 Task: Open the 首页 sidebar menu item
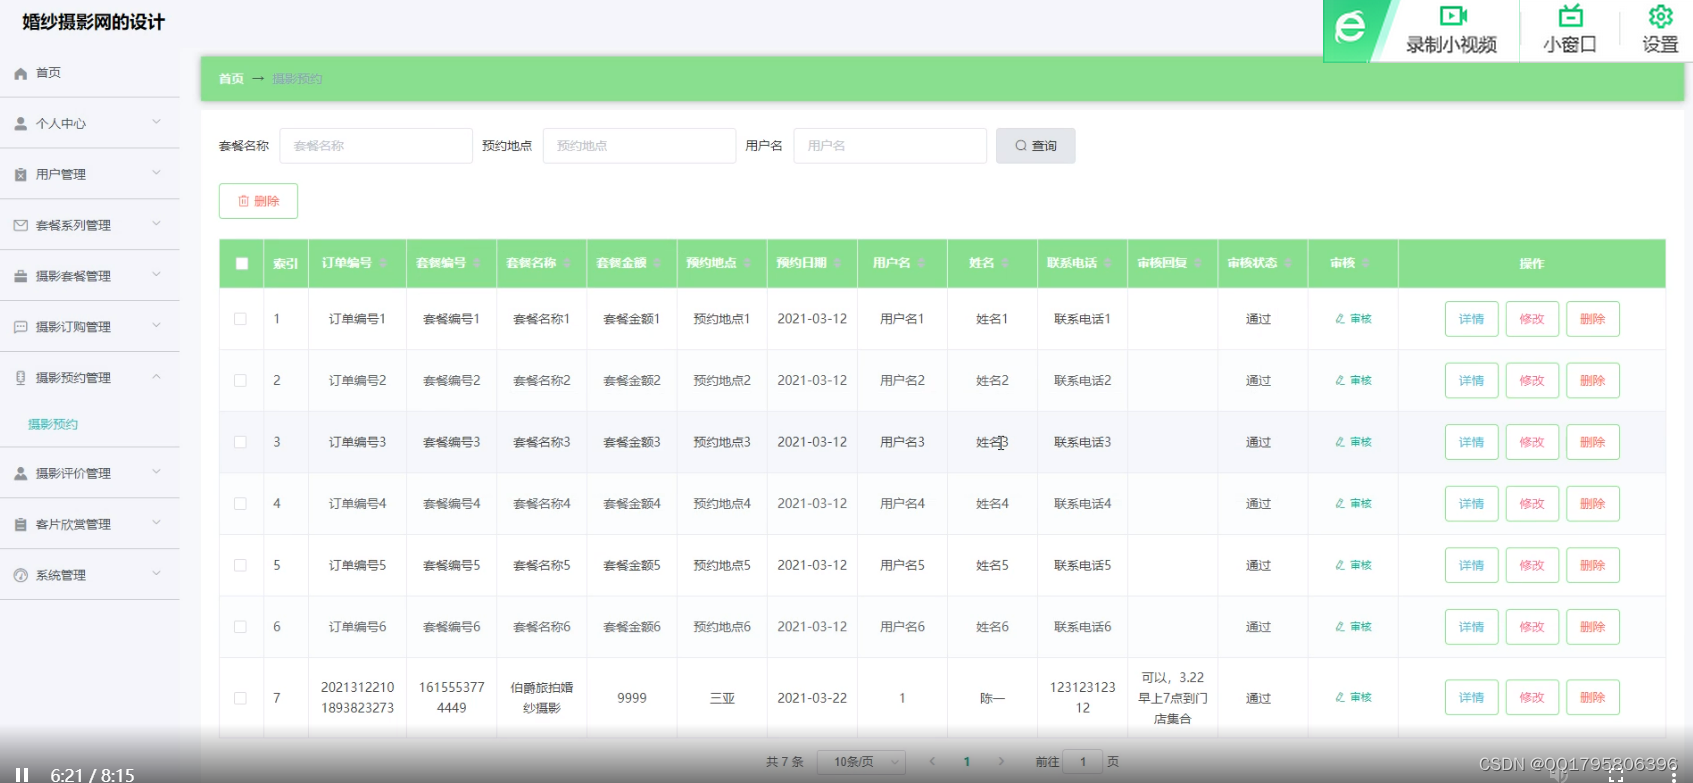[90, 73]
